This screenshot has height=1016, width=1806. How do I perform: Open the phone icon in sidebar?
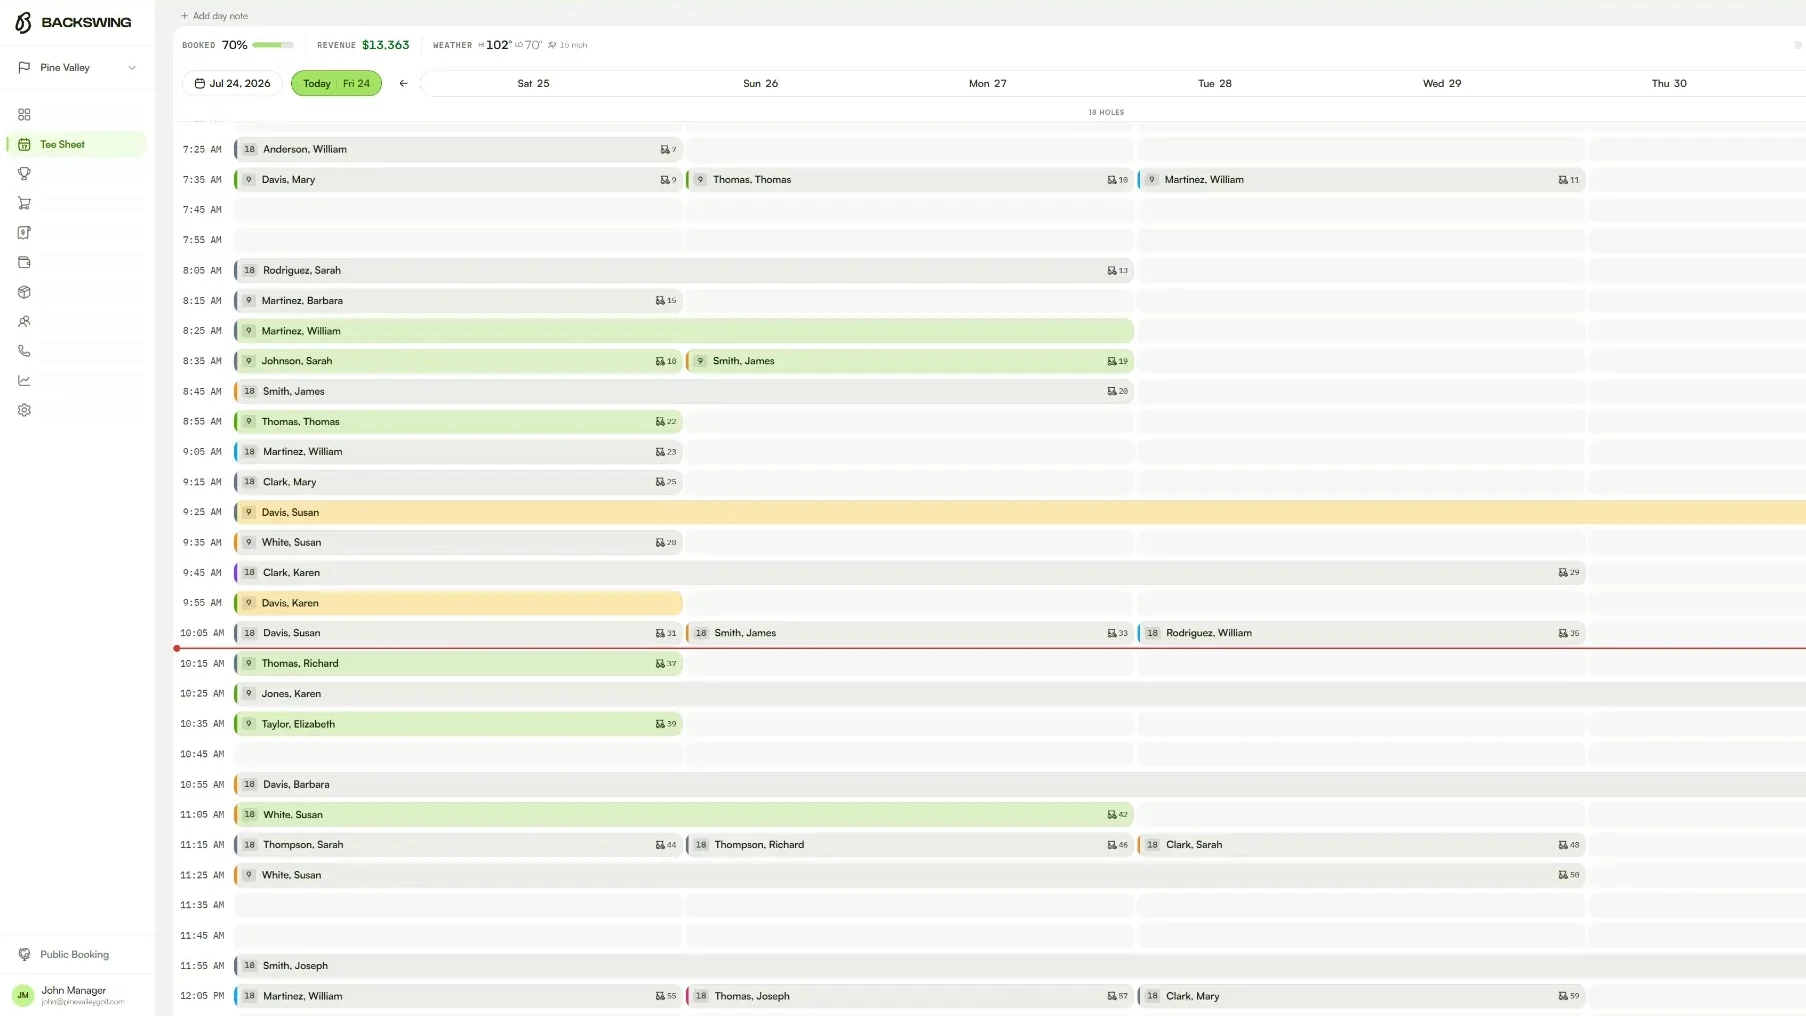24,351
